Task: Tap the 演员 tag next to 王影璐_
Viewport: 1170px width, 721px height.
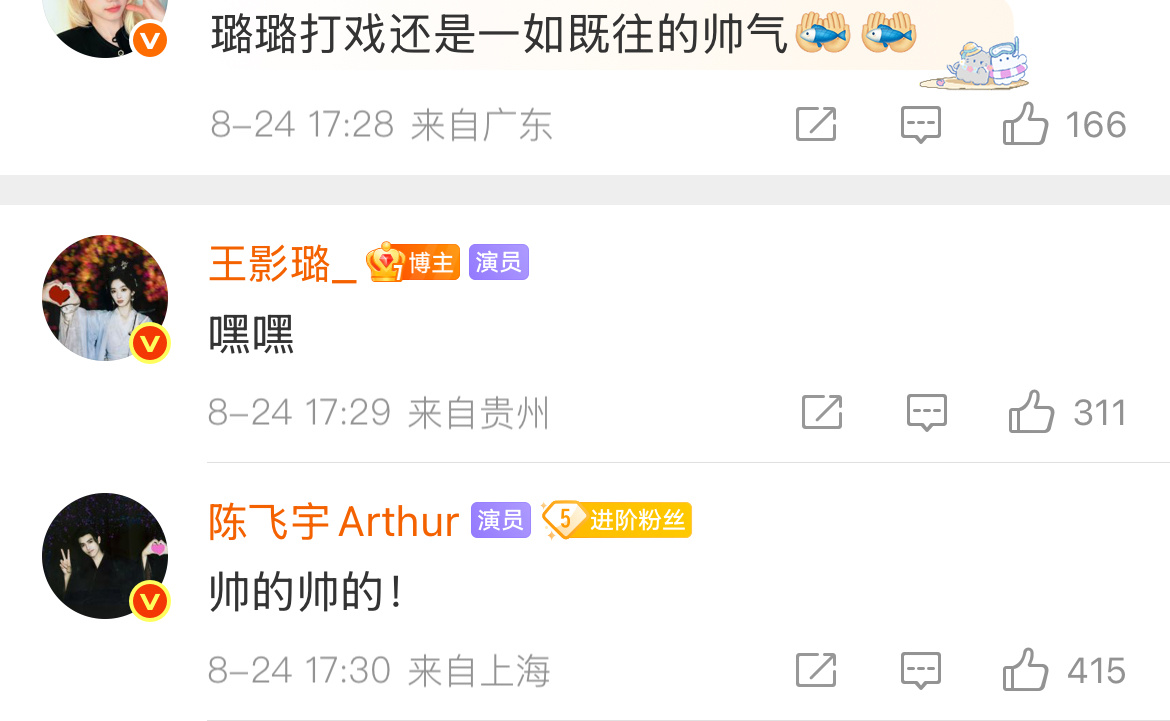Action: coord(498,262)
